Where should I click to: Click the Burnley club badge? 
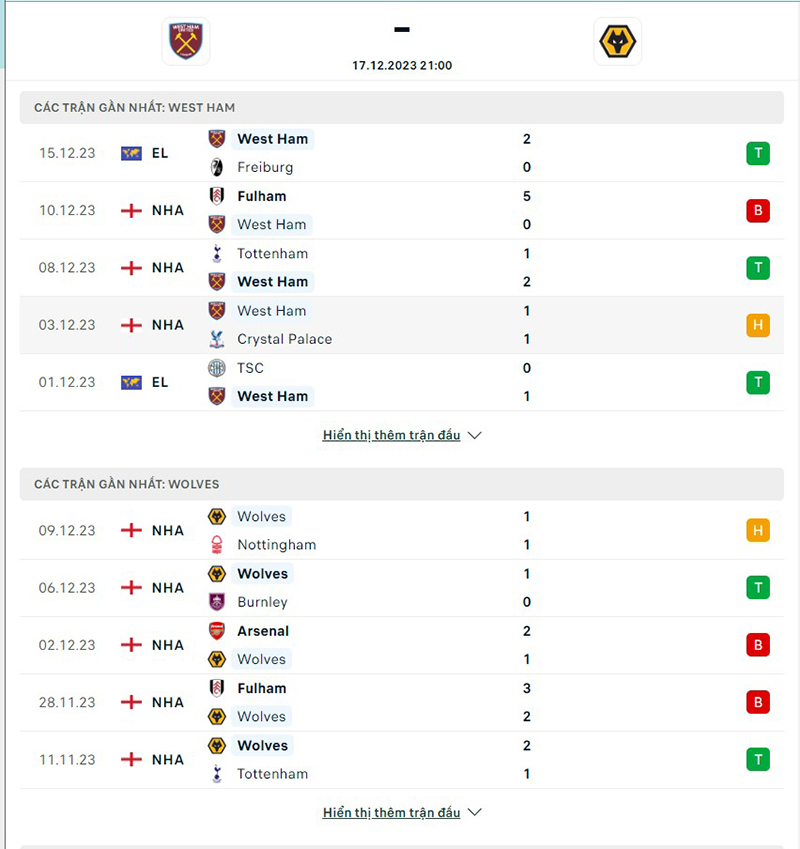coord(216,602)
